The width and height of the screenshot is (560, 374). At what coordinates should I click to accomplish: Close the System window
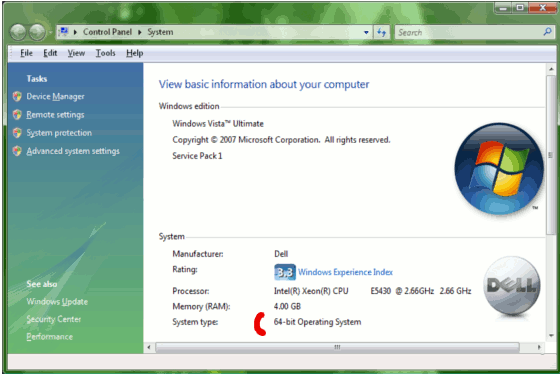(542, 8)
